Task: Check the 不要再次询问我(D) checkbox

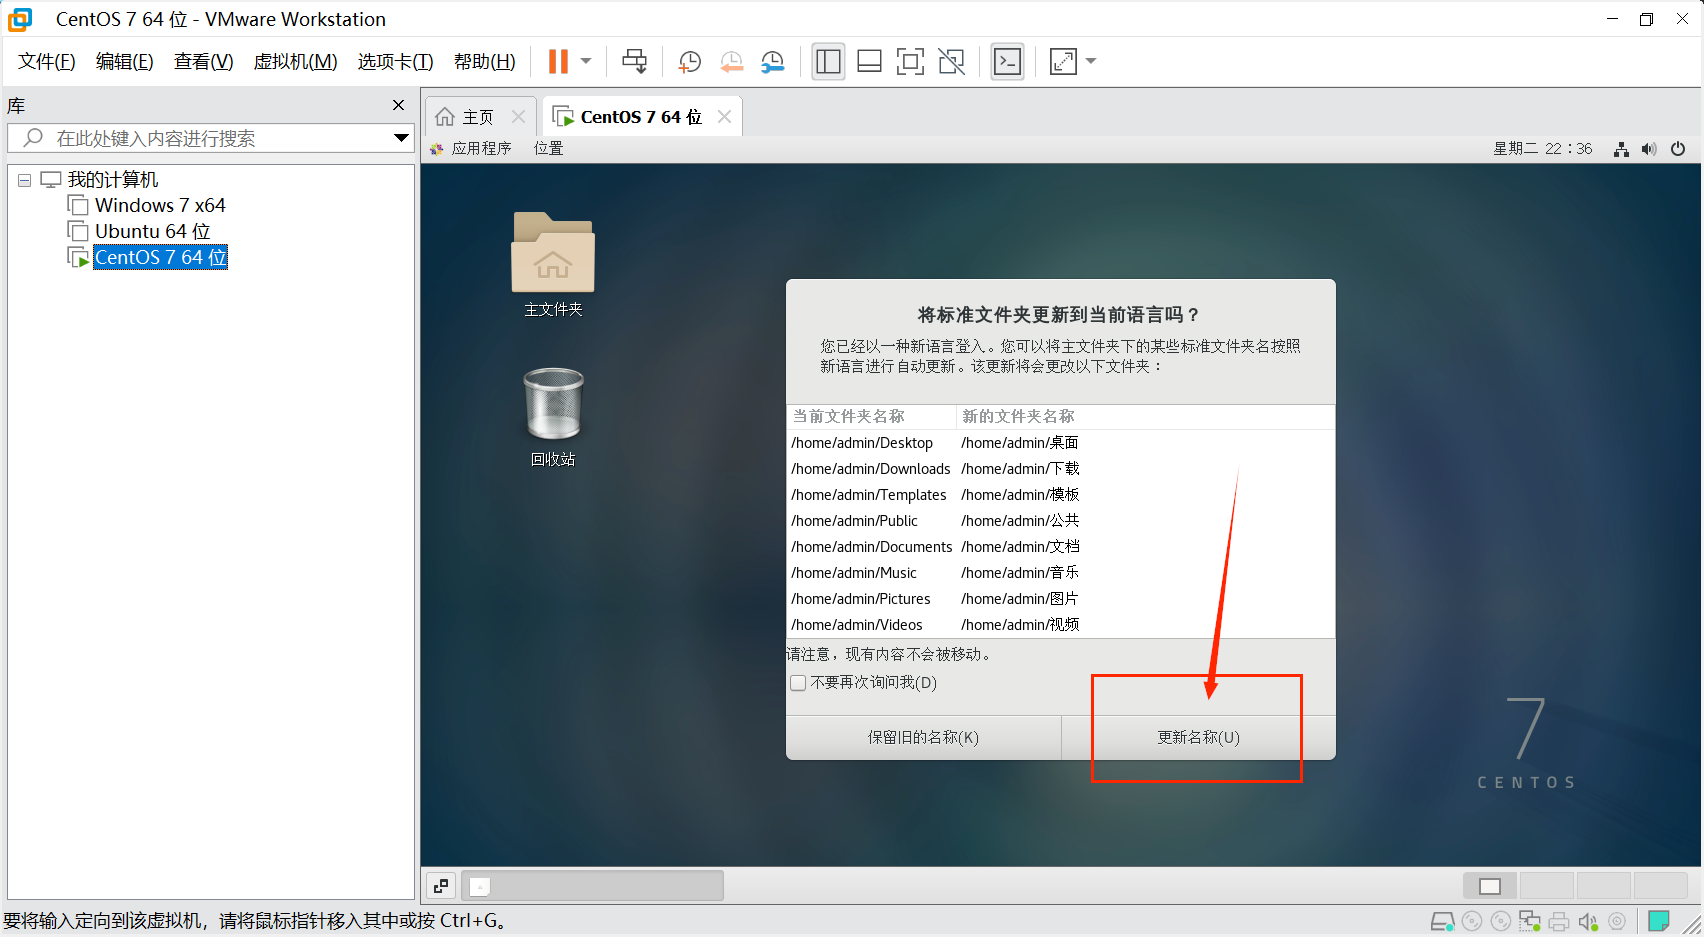Action: pos(798,683)
